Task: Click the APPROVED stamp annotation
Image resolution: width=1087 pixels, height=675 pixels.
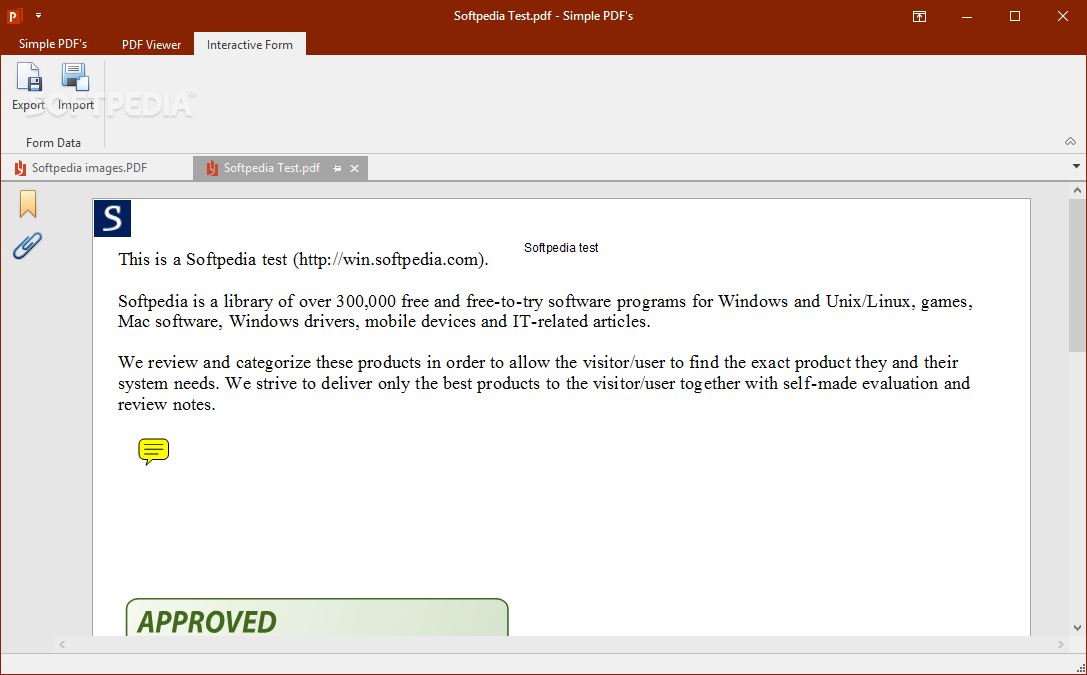Action: [317, 617]
